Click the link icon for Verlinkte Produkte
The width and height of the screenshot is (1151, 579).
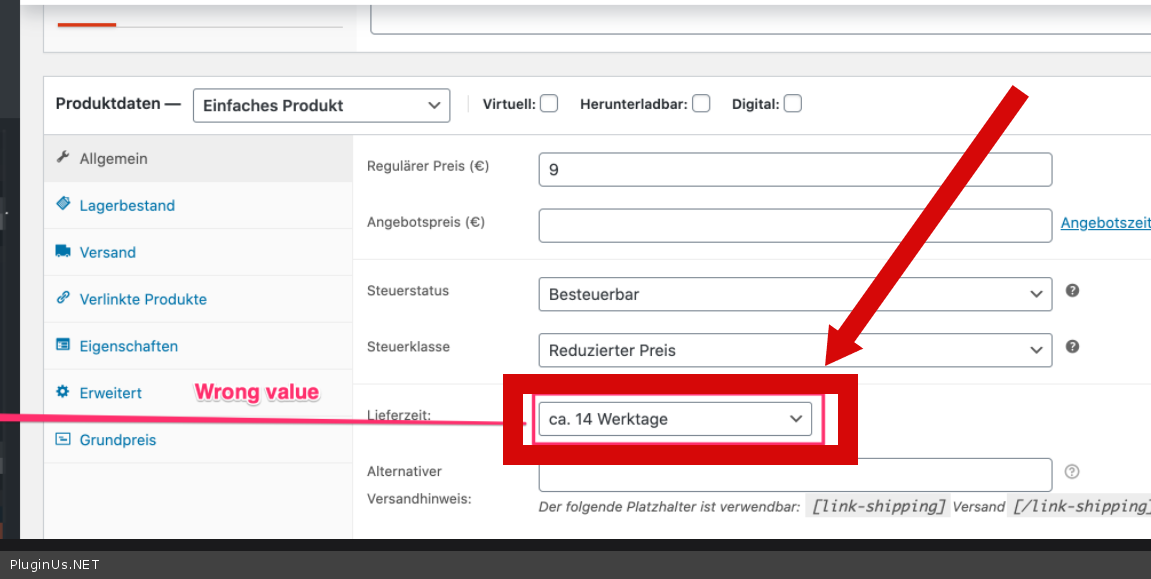tap(63, 298)
